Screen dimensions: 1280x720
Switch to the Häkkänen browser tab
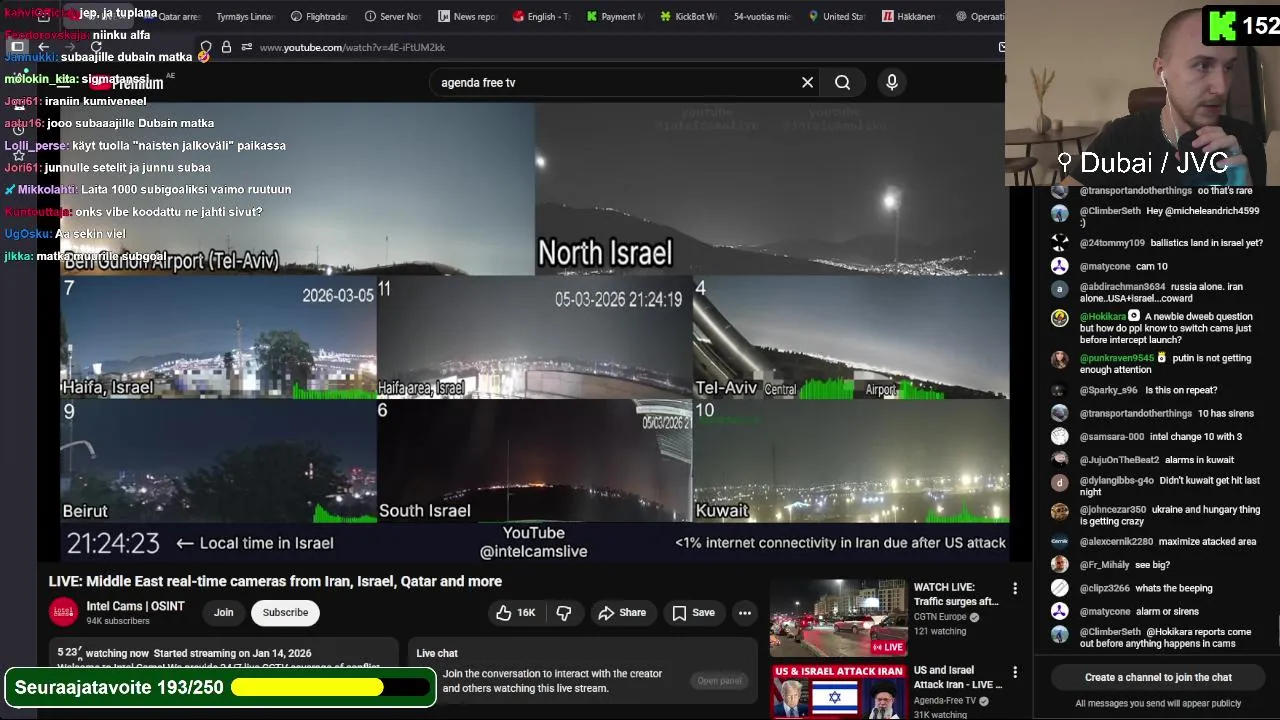click(x=909, y=16)
